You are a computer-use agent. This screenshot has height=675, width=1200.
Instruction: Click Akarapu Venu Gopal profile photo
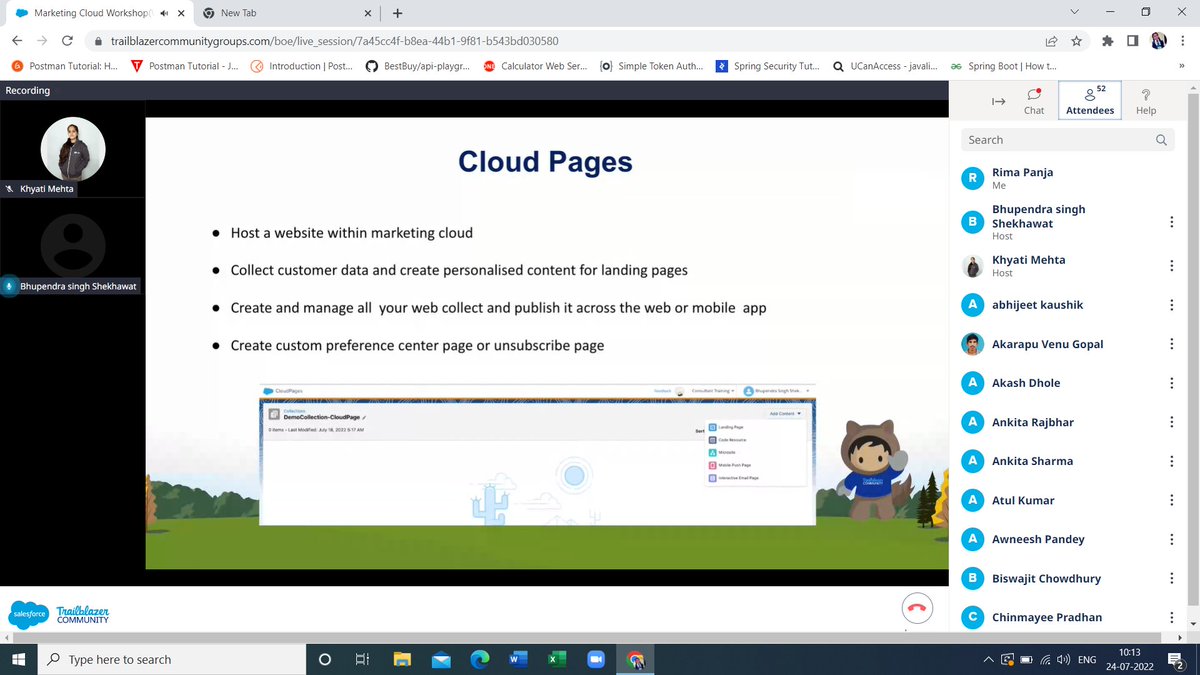point(972,344)
